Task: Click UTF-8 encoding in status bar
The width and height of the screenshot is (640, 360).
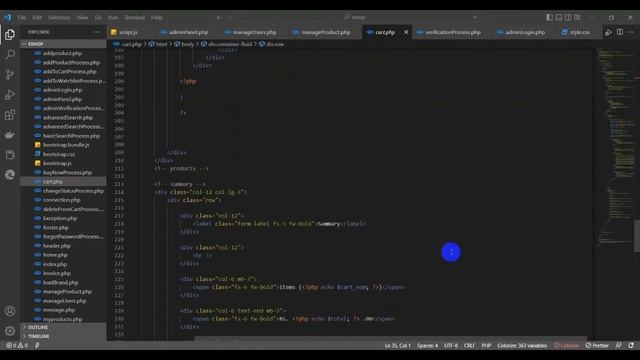Action: click(x=451, y=345)
